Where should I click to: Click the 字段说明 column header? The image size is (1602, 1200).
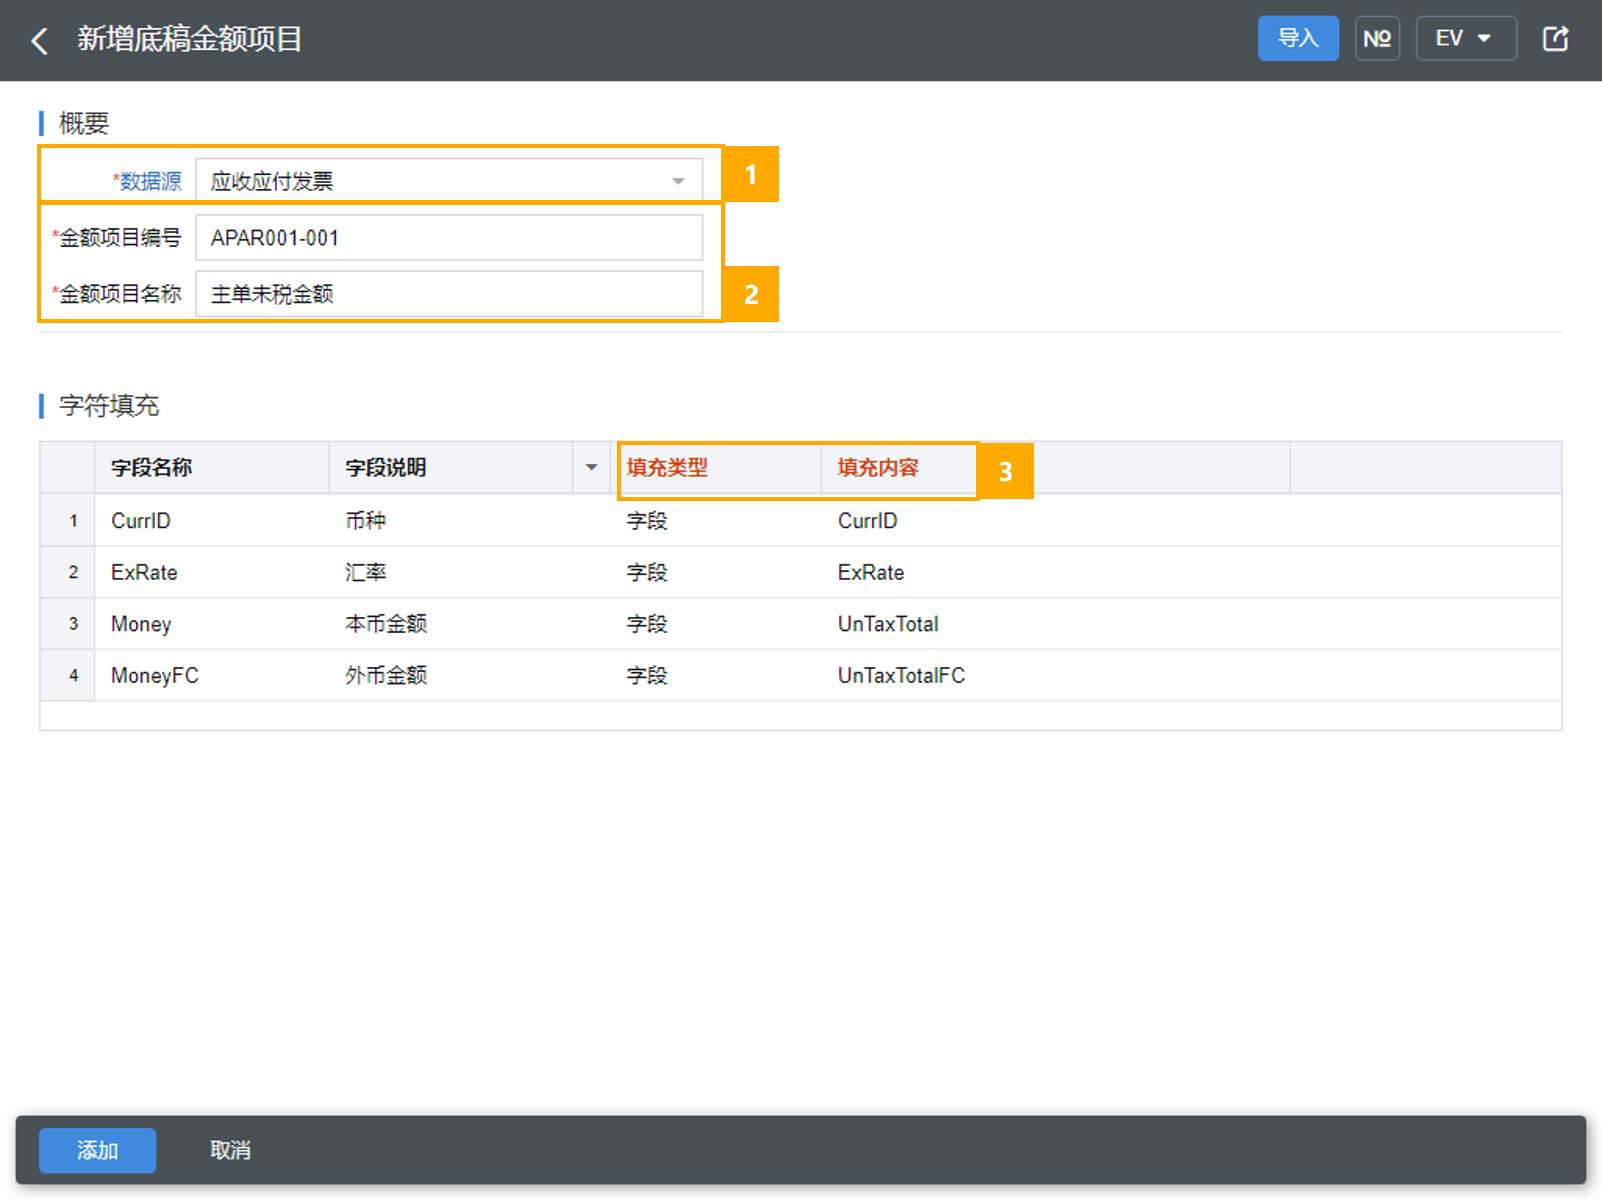pos(451,467)
